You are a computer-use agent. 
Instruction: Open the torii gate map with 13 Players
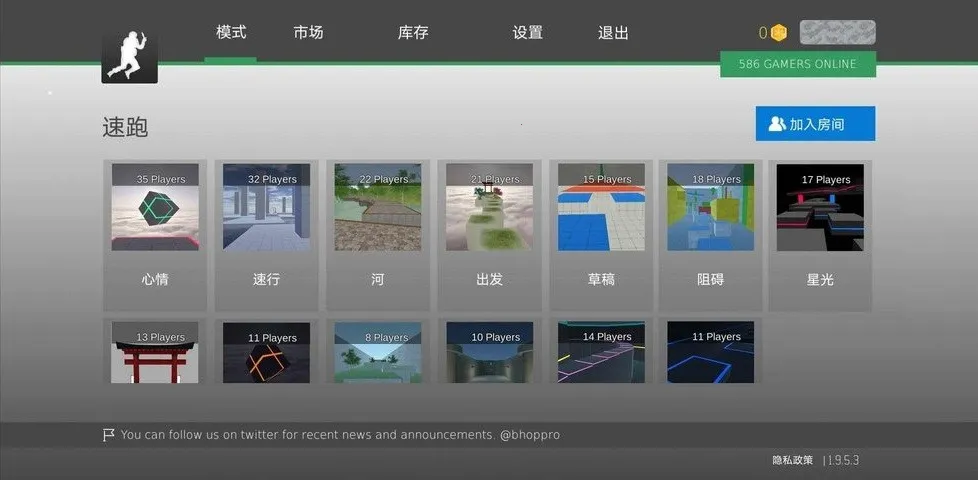click(x=155, y=352)
